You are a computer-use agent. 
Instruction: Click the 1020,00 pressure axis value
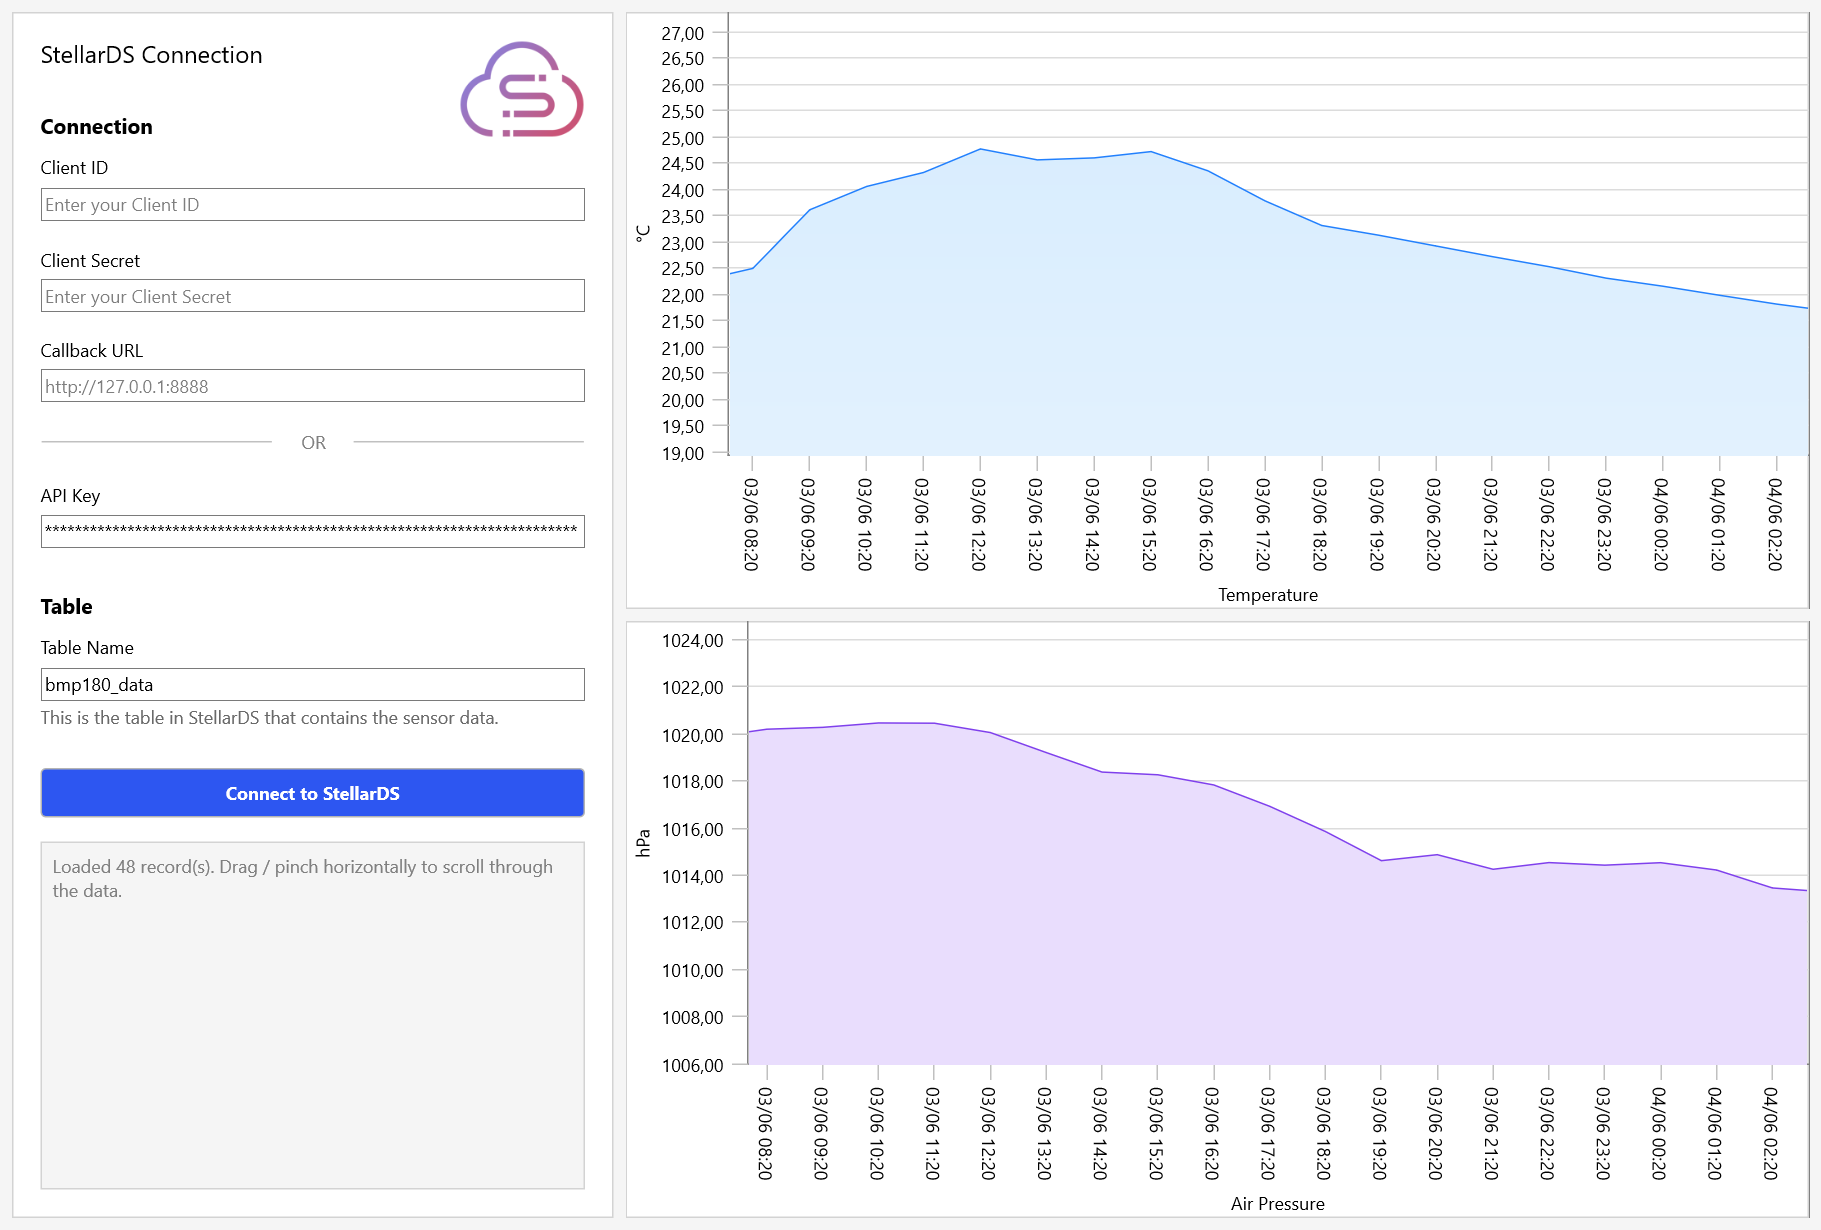point(693,735)
